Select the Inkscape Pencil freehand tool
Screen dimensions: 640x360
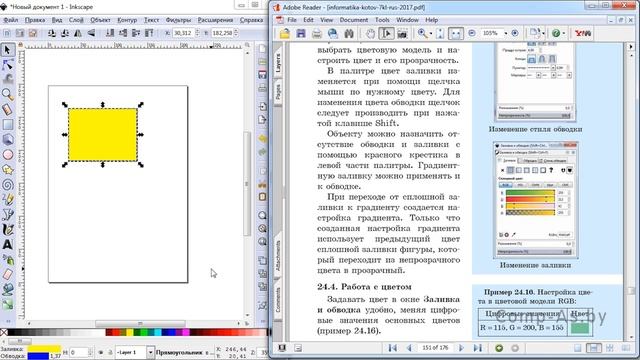click(7, 200)
